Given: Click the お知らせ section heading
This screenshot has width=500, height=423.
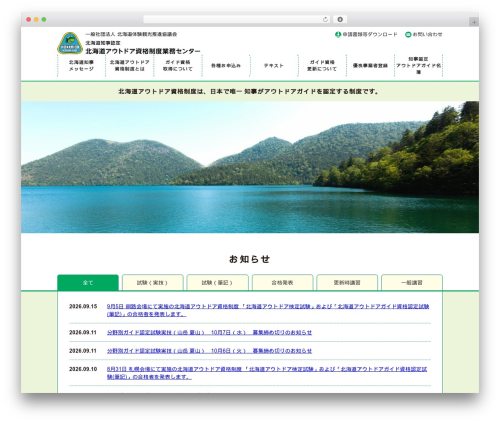Looking at the screenshot, I should pos(249,259).
